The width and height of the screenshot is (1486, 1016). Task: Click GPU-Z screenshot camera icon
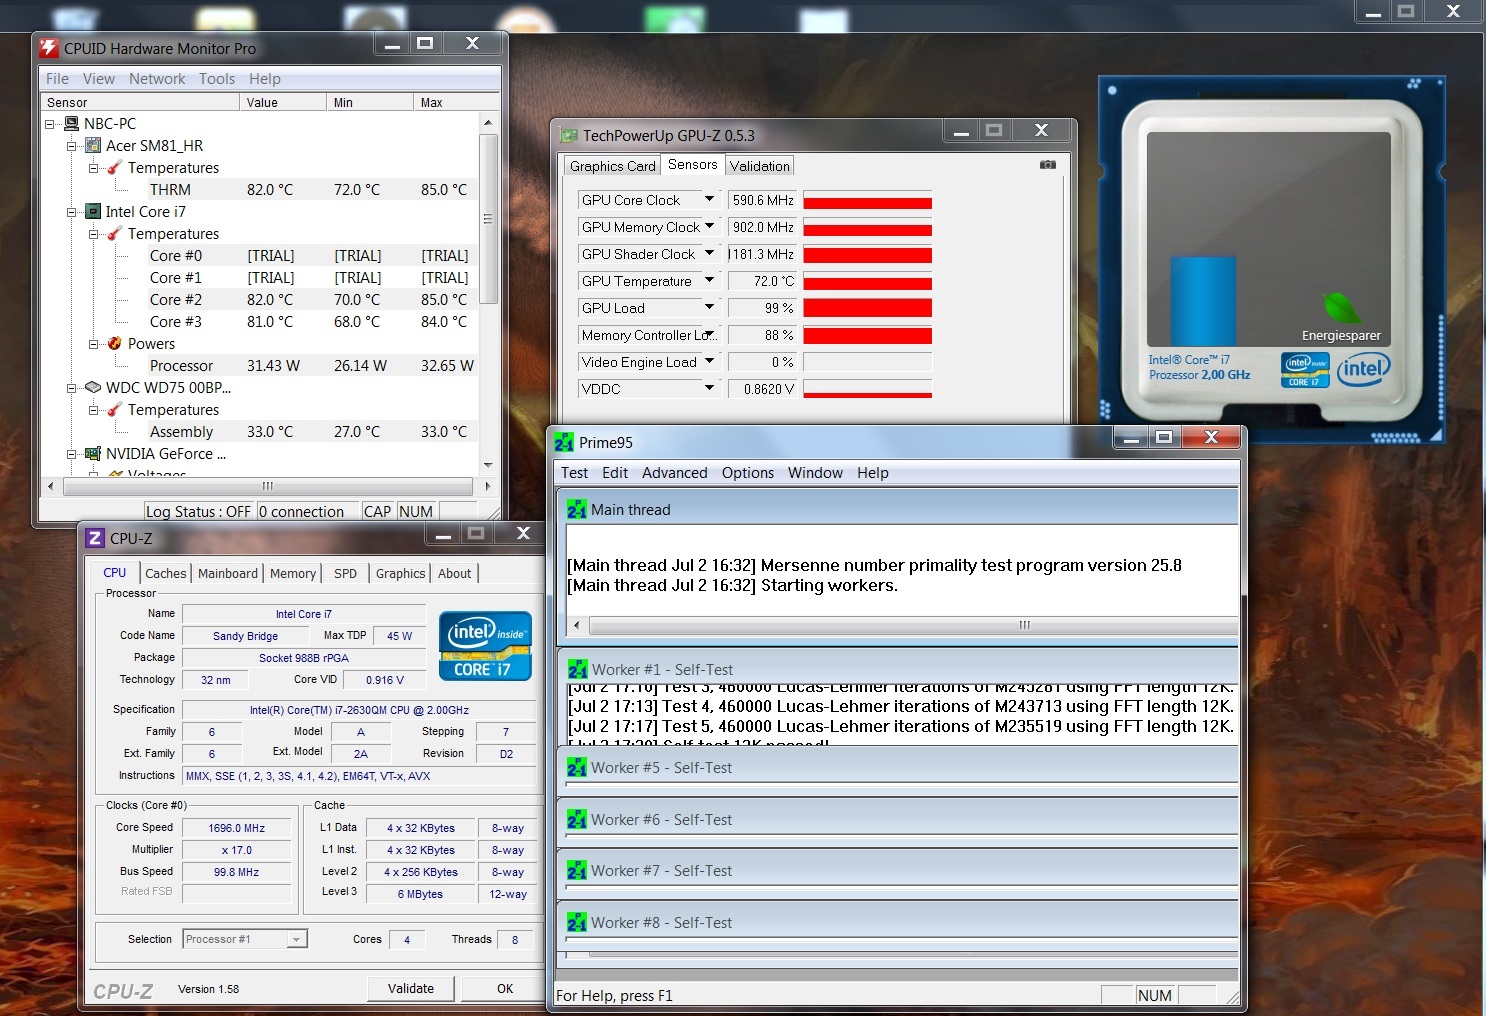(x=1047, y=165)
